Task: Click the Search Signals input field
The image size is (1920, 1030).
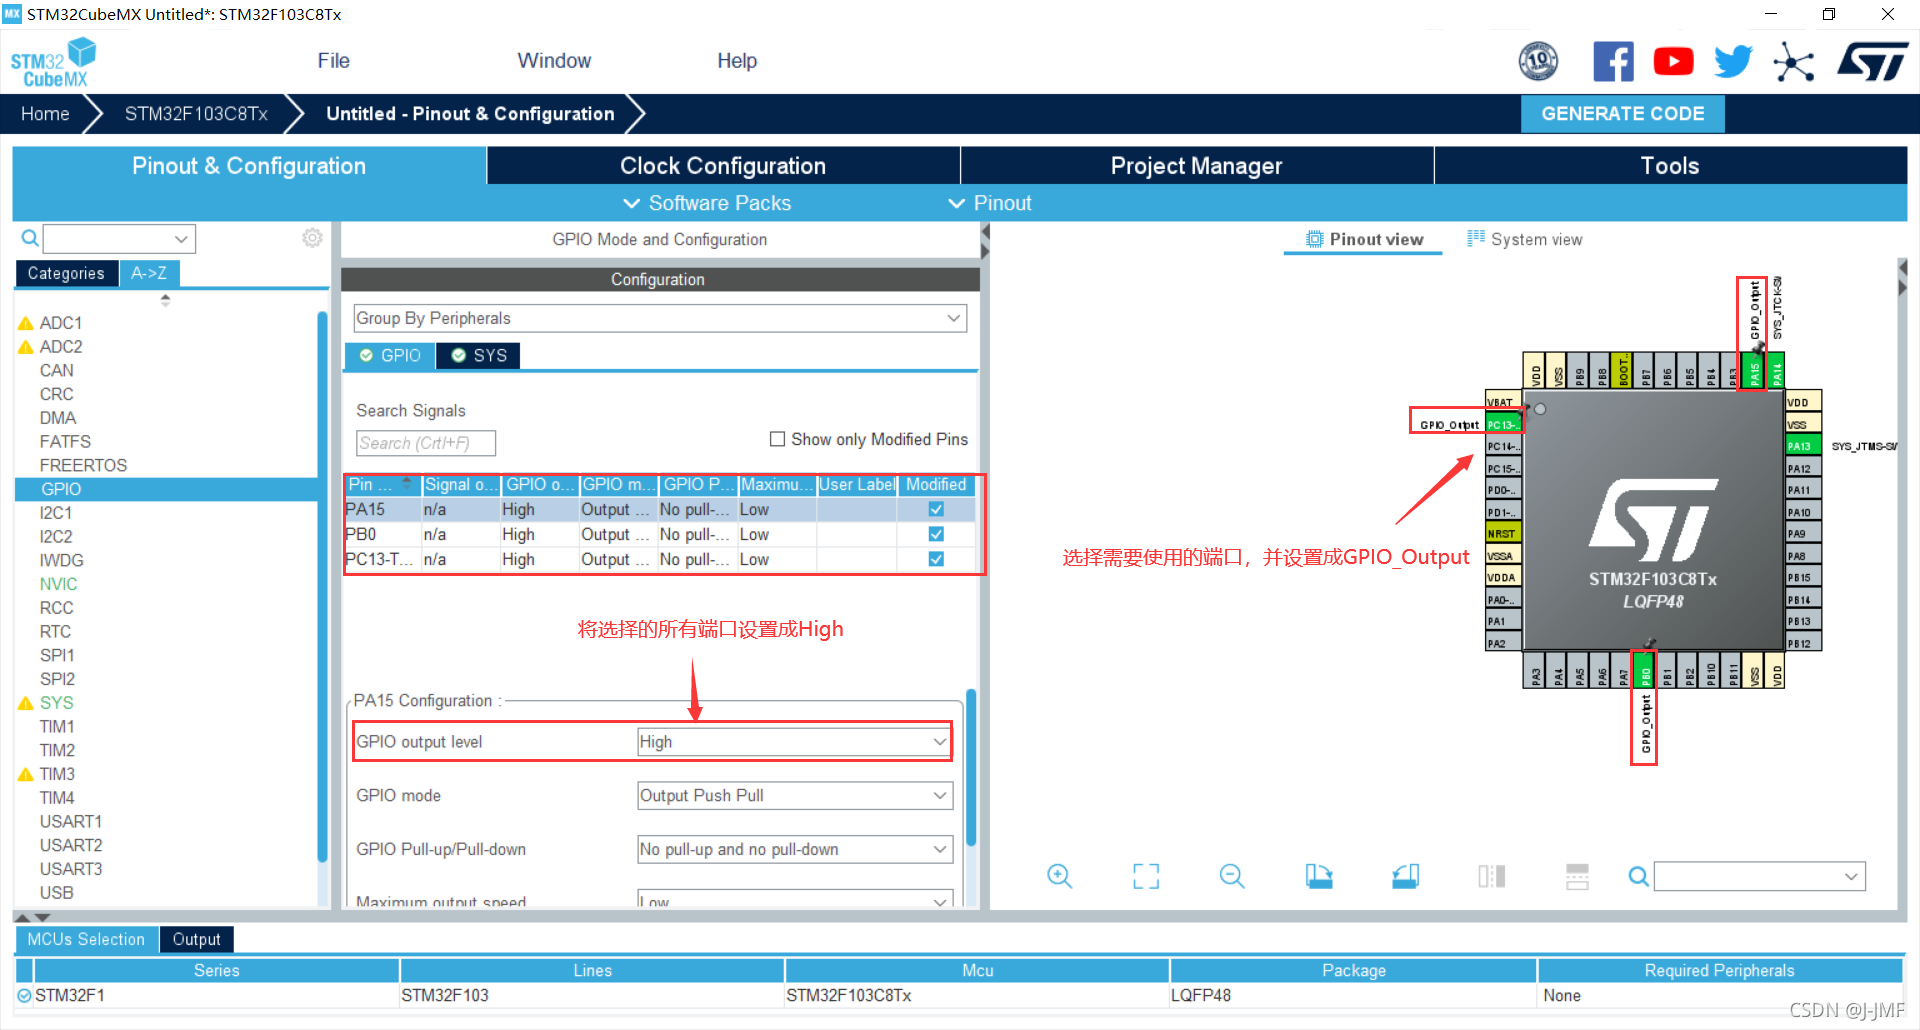Action: pyautogui.click(x=426, y=443)
